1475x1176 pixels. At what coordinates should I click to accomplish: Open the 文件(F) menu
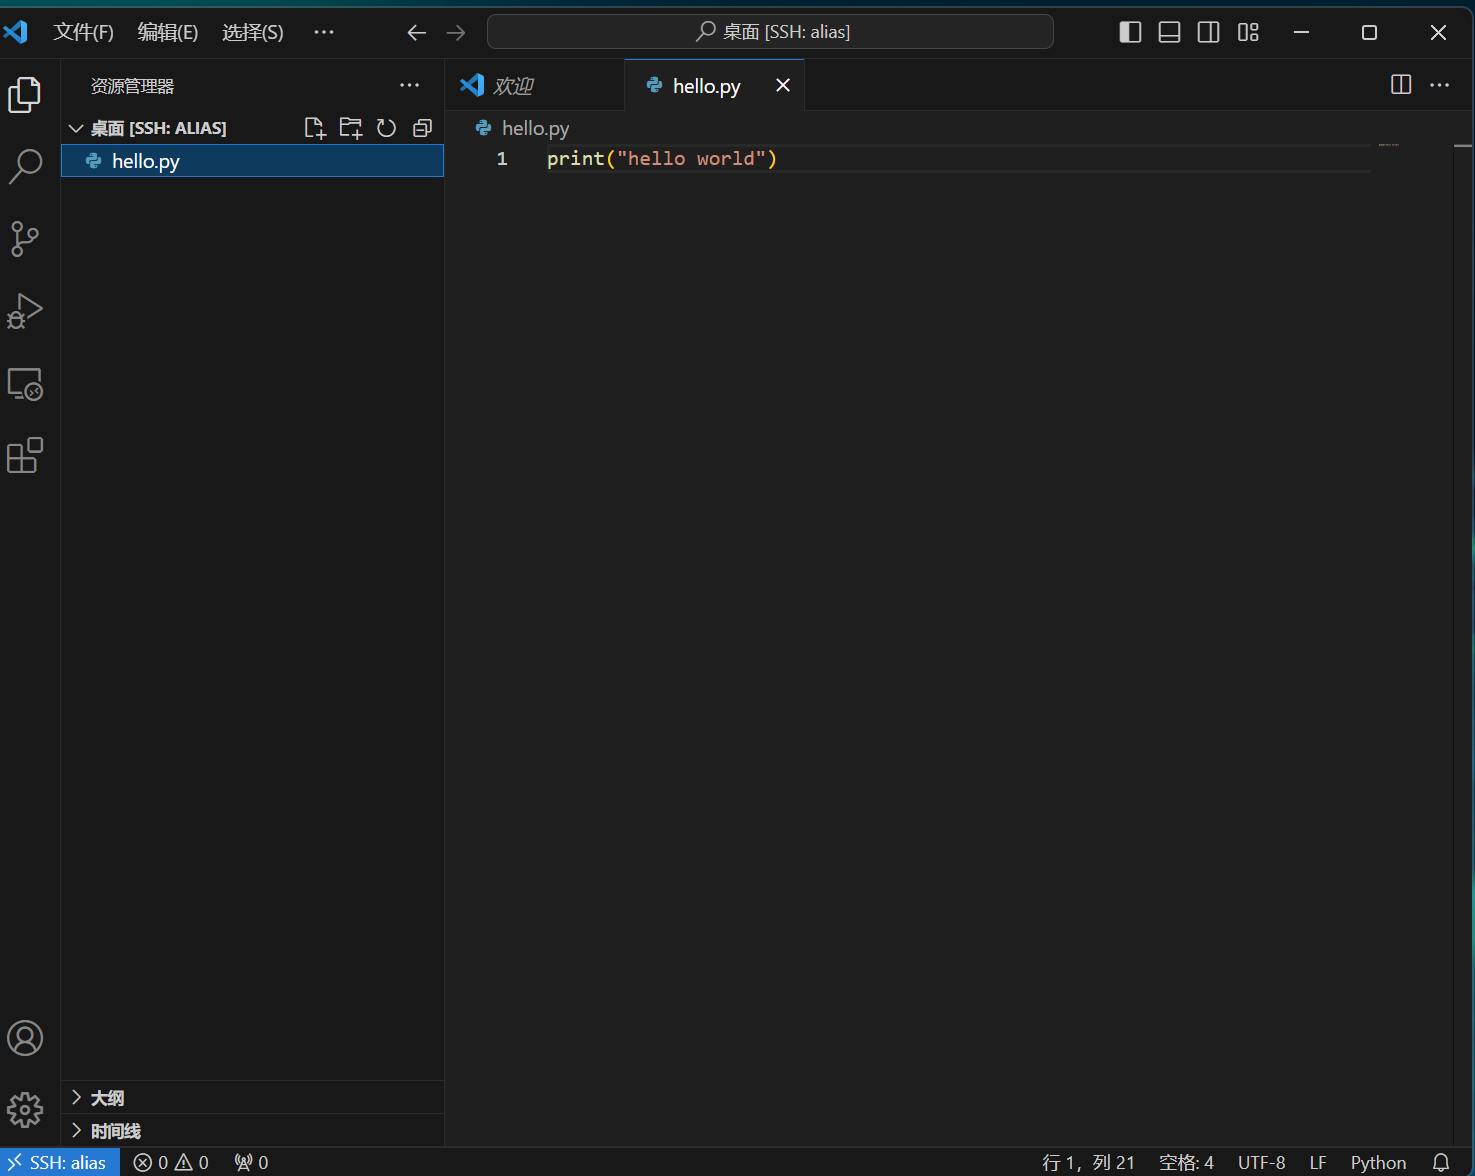83,32
